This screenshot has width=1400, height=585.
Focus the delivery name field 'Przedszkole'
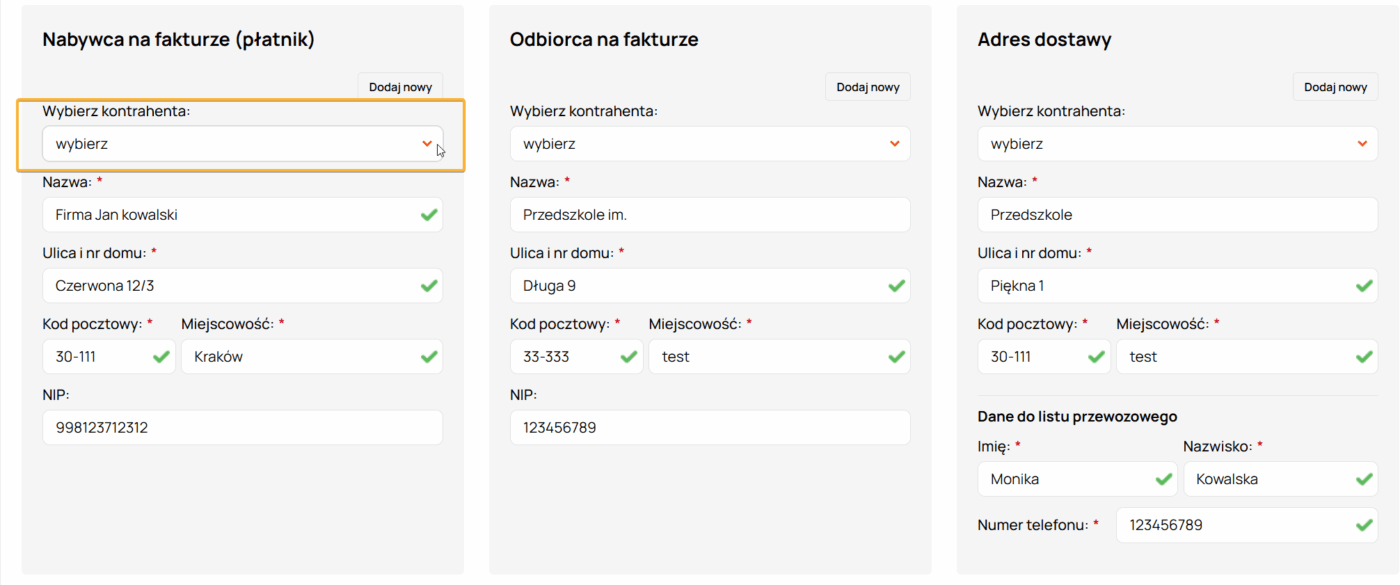point(1177,215)
